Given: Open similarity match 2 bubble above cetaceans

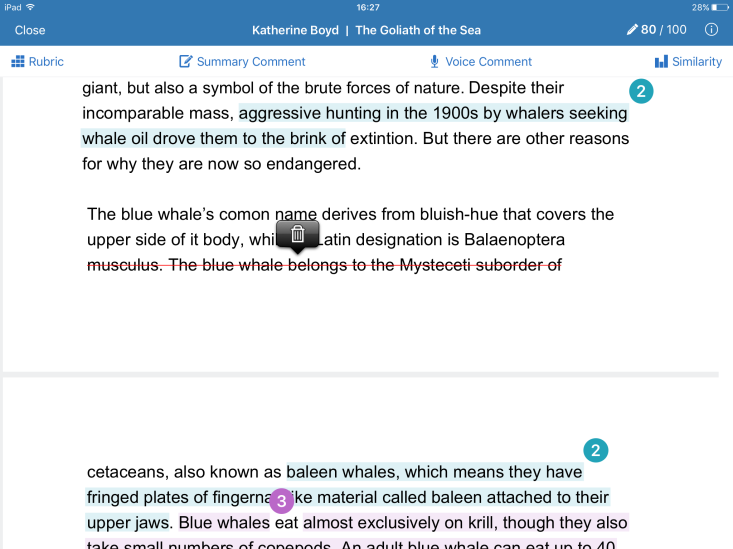Looking at the screenshot, I should [x=596, y=450].
